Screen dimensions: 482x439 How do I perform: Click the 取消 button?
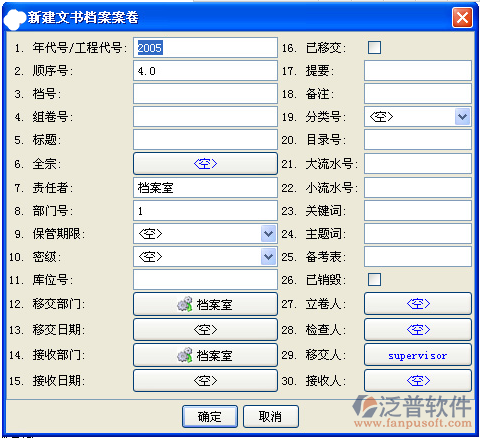[x=271, y=416]
